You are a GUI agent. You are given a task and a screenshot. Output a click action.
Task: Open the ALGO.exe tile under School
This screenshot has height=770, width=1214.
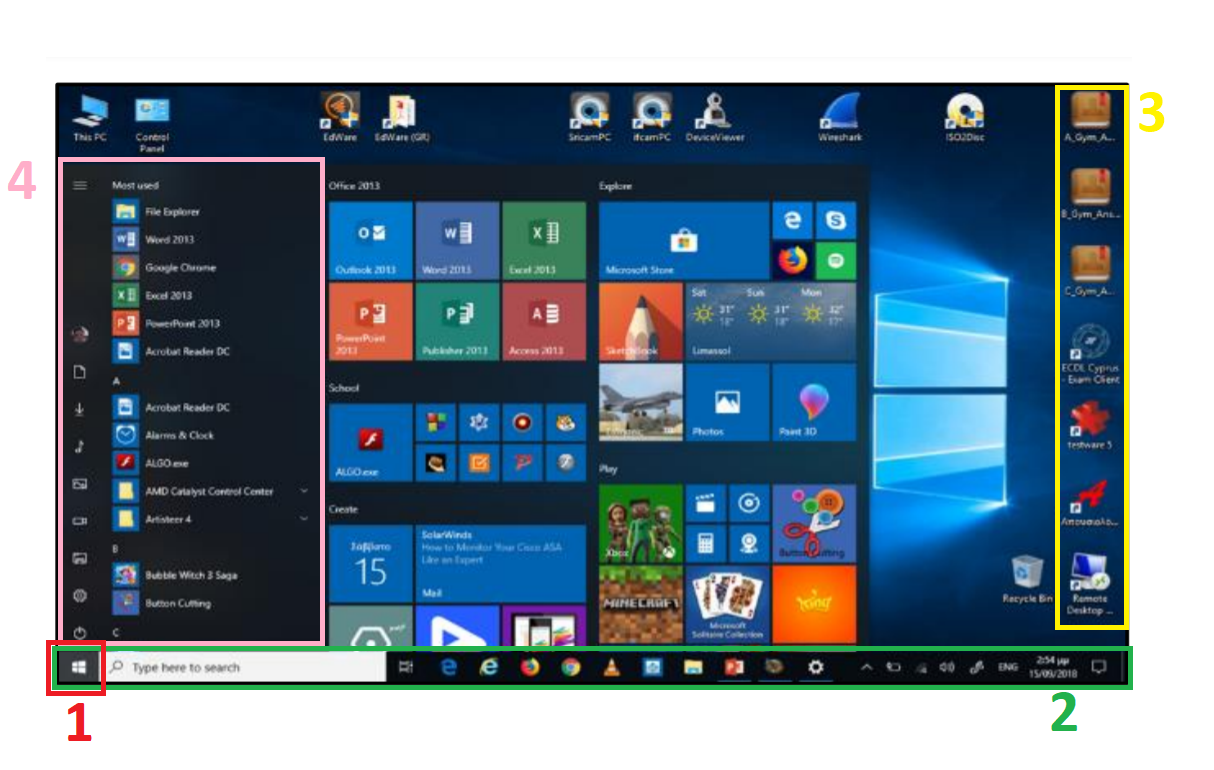pos(370,443)
